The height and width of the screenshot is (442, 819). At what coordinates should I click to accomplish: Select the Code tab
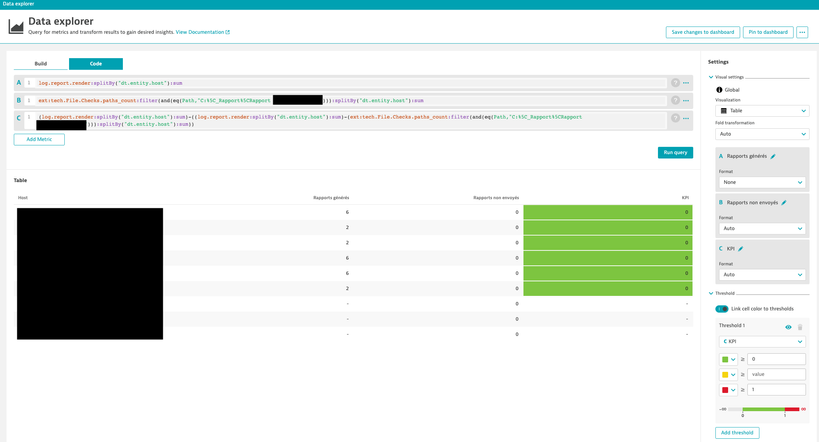click(96, 64)
